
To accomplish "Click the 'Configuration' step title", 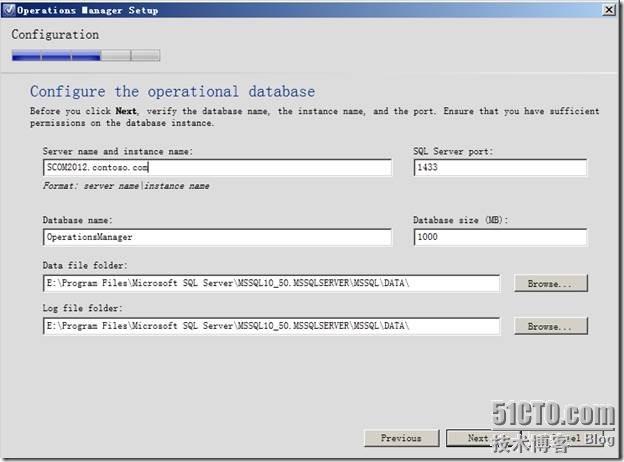I will click(55, 35).
